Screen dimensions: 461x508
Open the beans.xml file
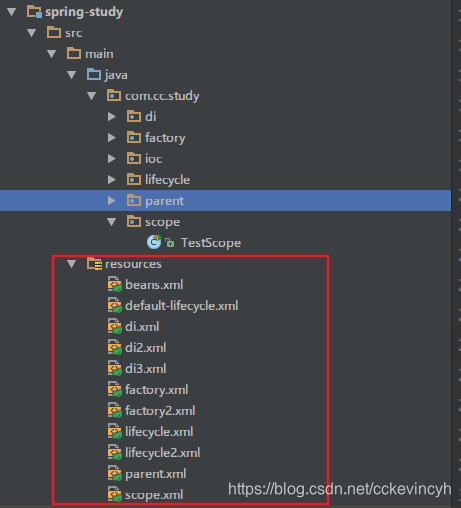154,285
